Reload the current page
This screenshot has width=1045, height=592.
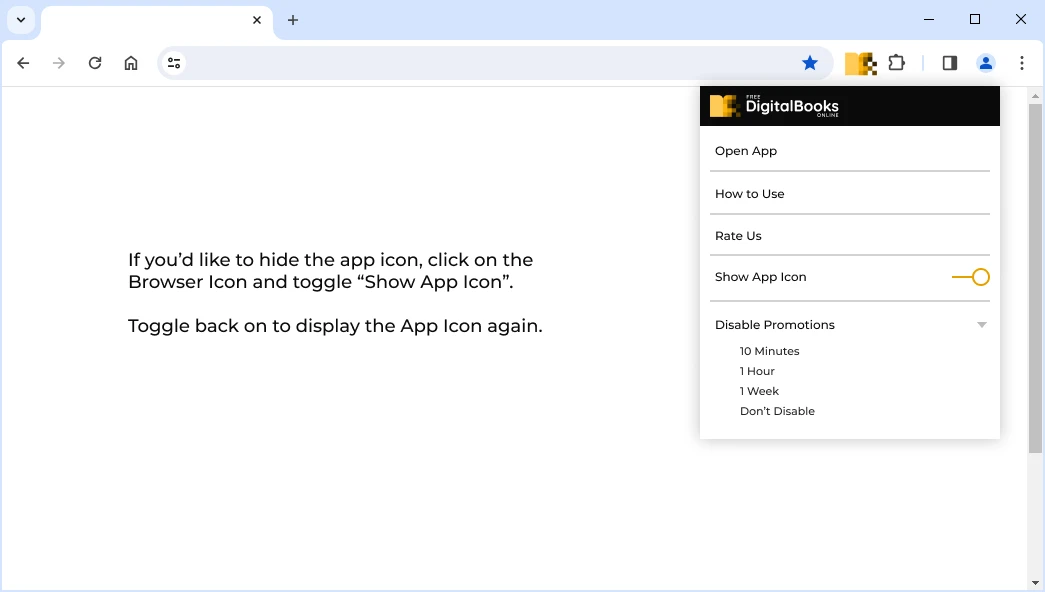(x=95, y=63)
